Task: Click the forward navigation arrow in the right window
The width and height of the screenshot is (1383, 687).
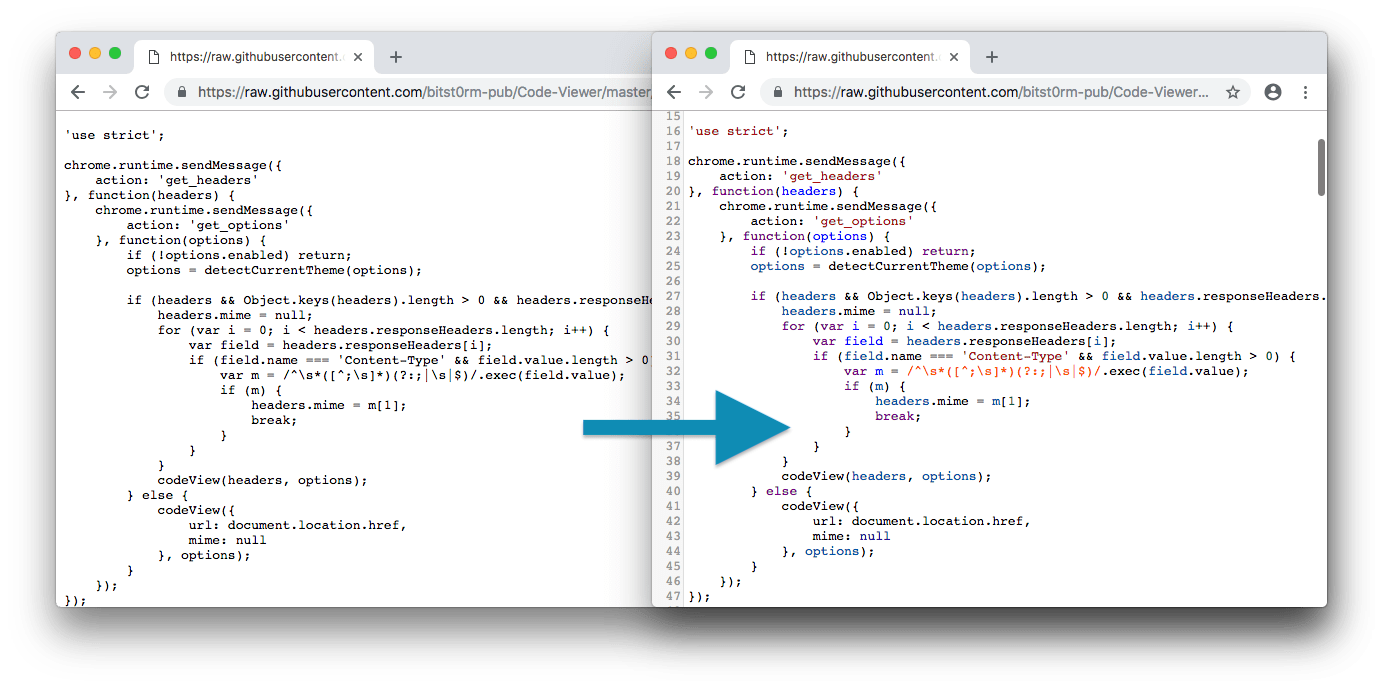Action: point(705,91)
